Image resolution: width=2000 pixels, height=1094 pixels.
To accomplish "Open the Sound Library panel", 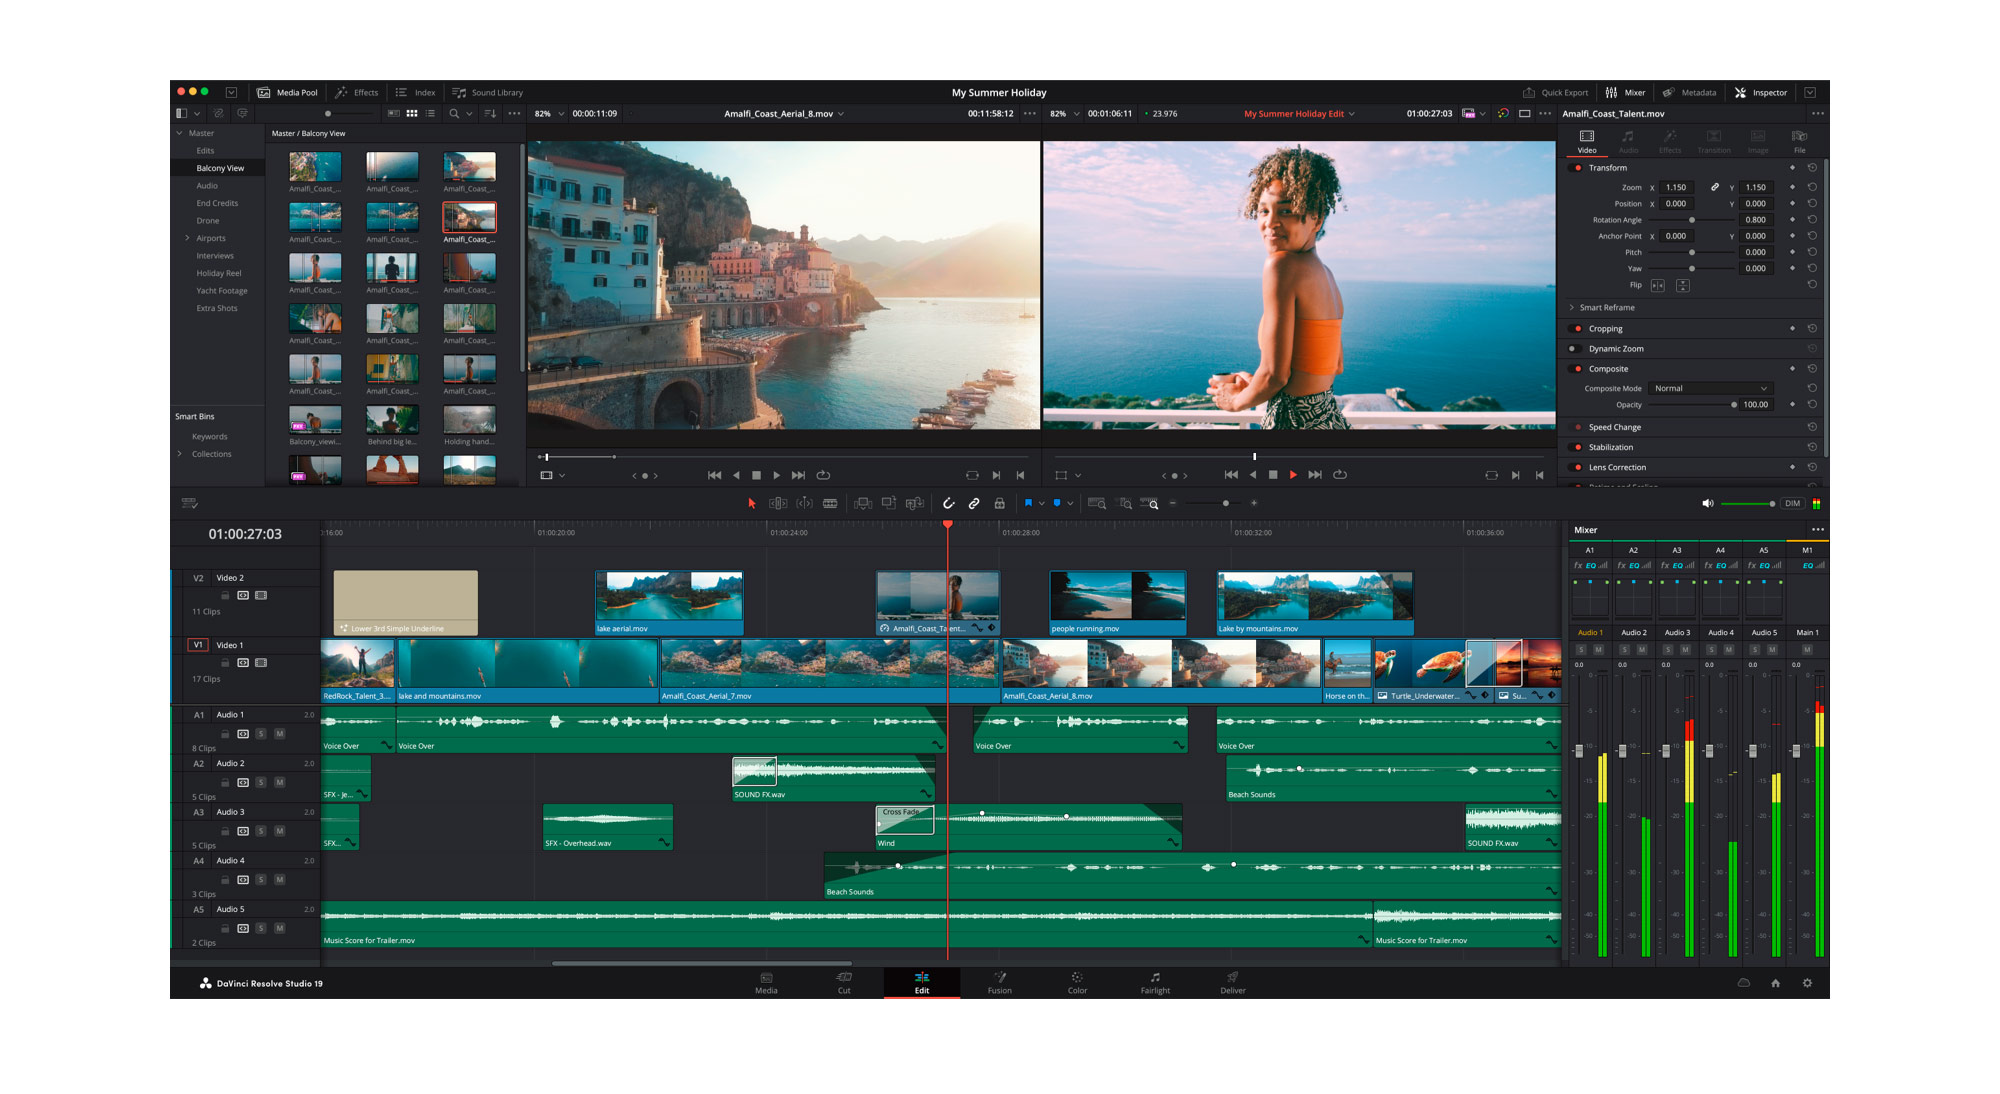I will 490,92.
